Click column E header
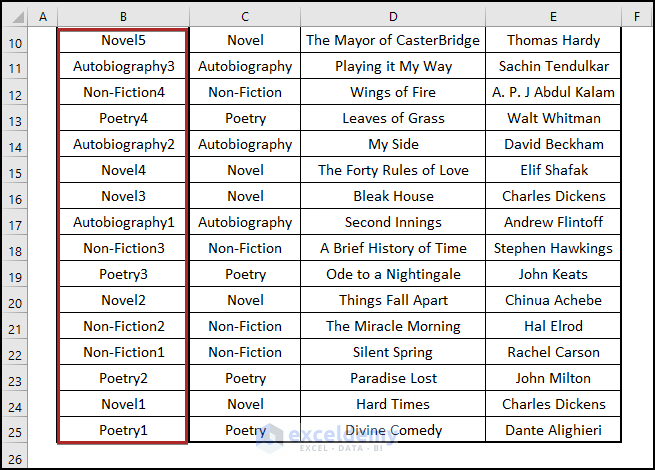Viewport: 655px width, 470px height. [553, 17]
